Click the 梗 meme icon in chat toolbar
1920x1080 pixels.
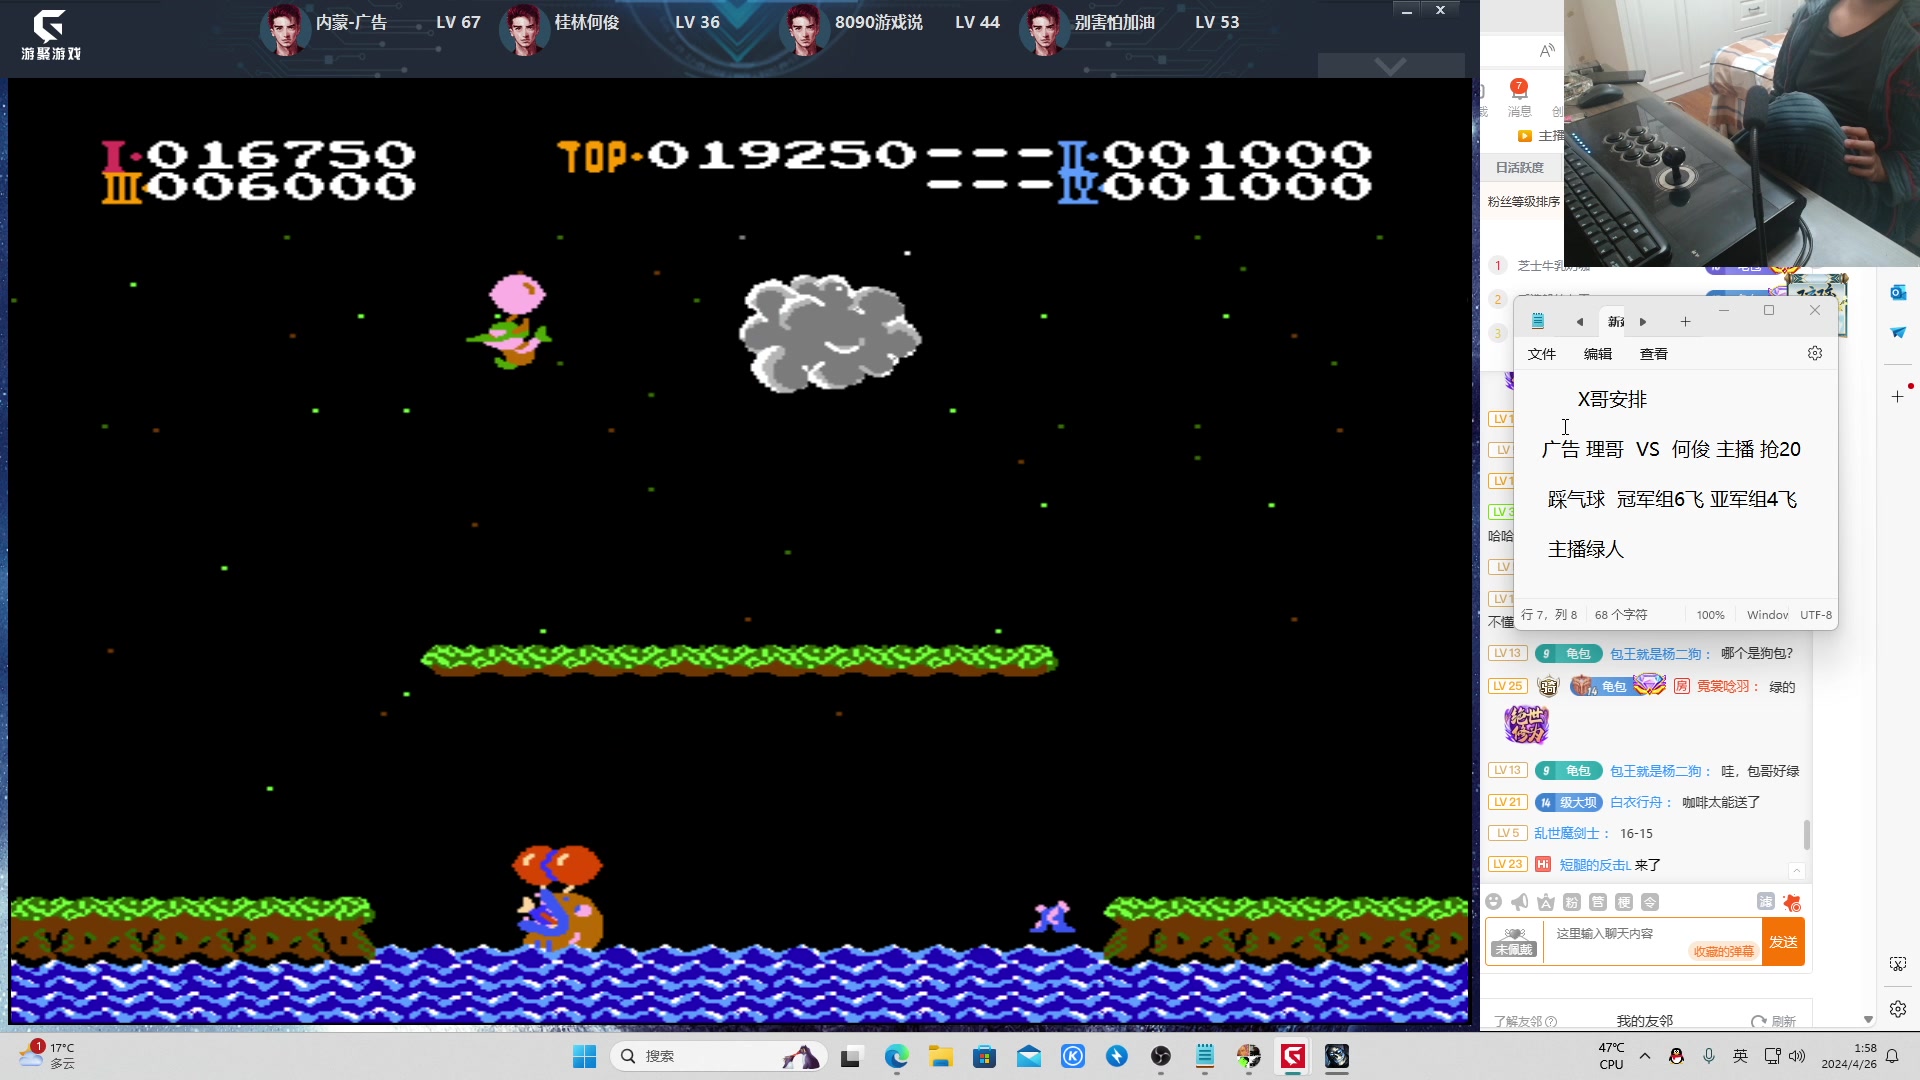tap(1624, 902)
